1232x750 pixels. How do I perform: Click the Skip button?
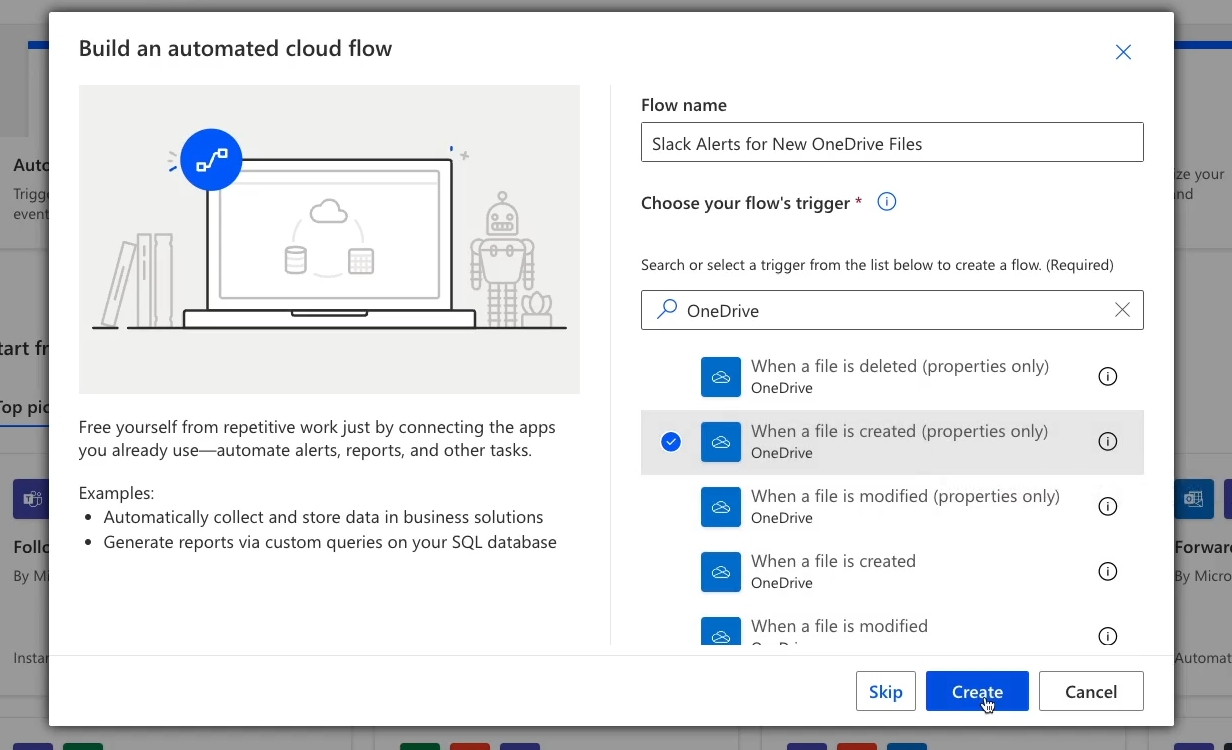tap(886, 691)
